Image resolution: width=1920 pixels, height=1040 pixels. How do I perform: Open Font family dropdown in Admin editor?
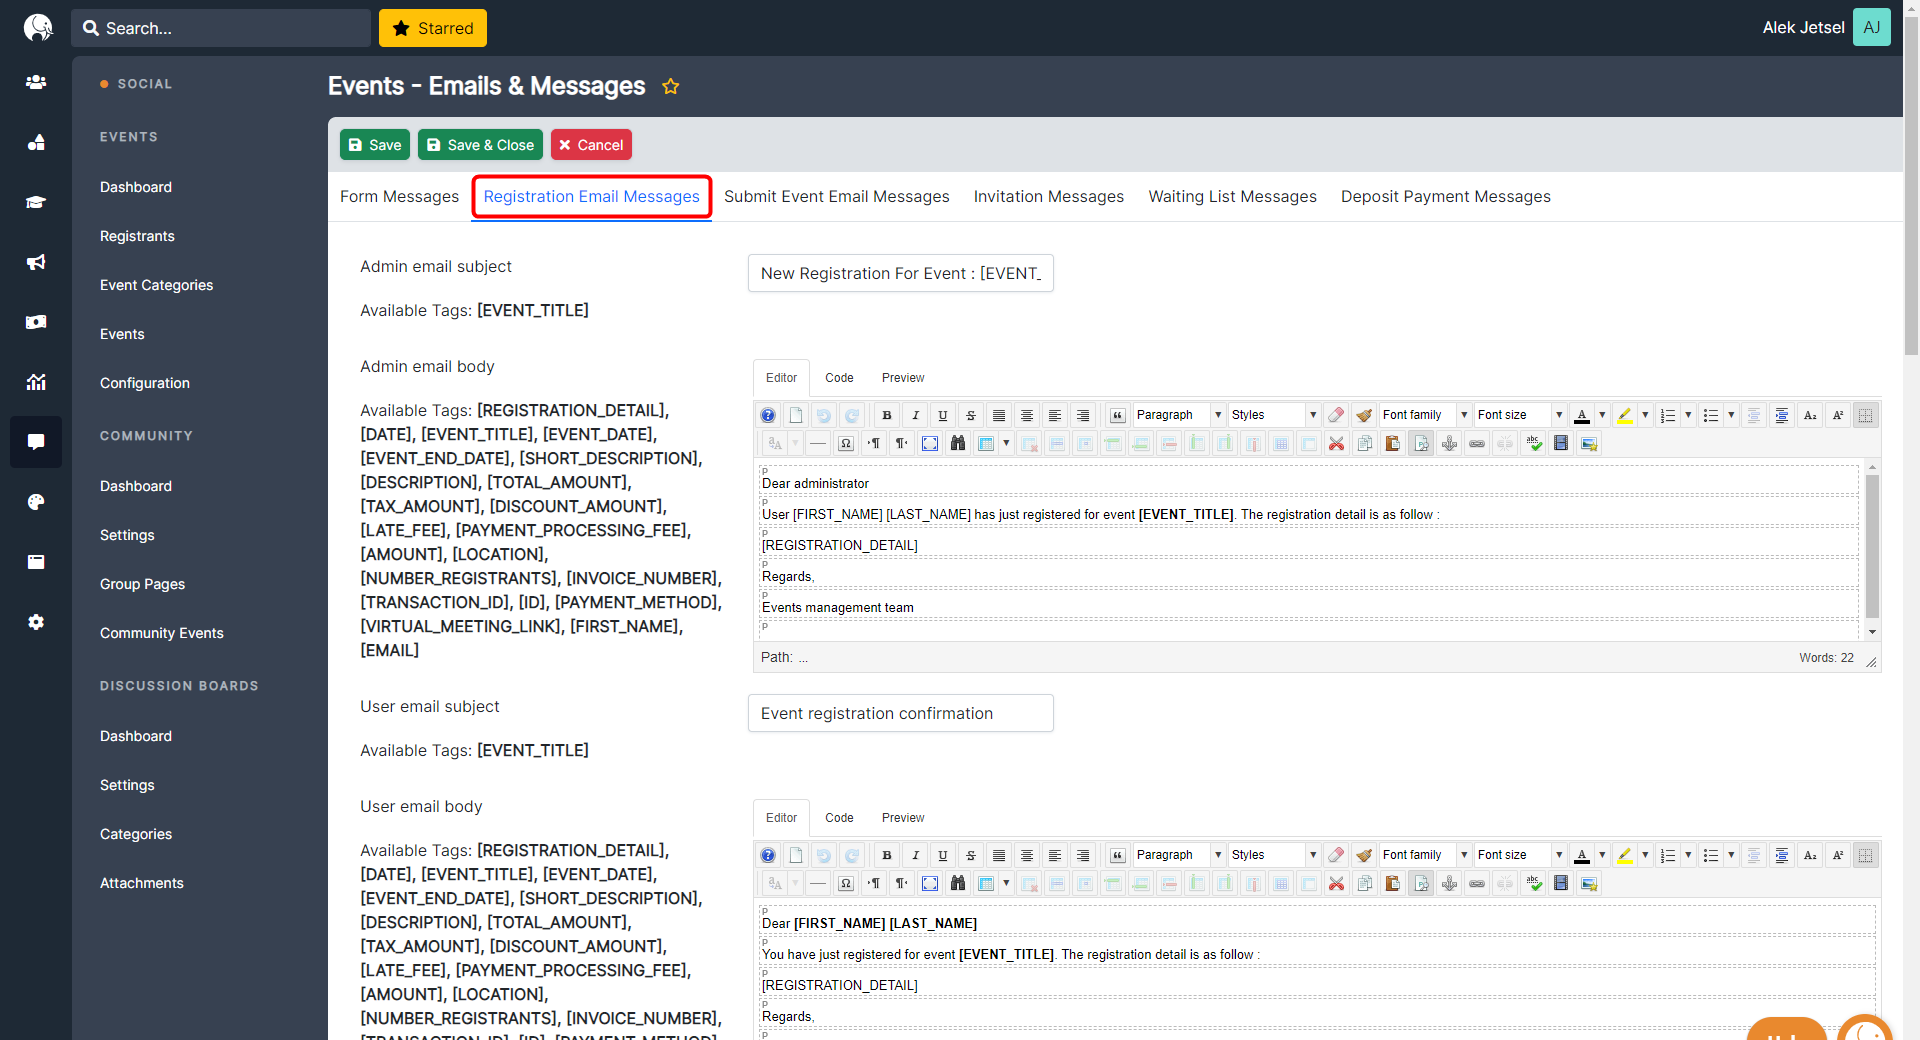1425,415
